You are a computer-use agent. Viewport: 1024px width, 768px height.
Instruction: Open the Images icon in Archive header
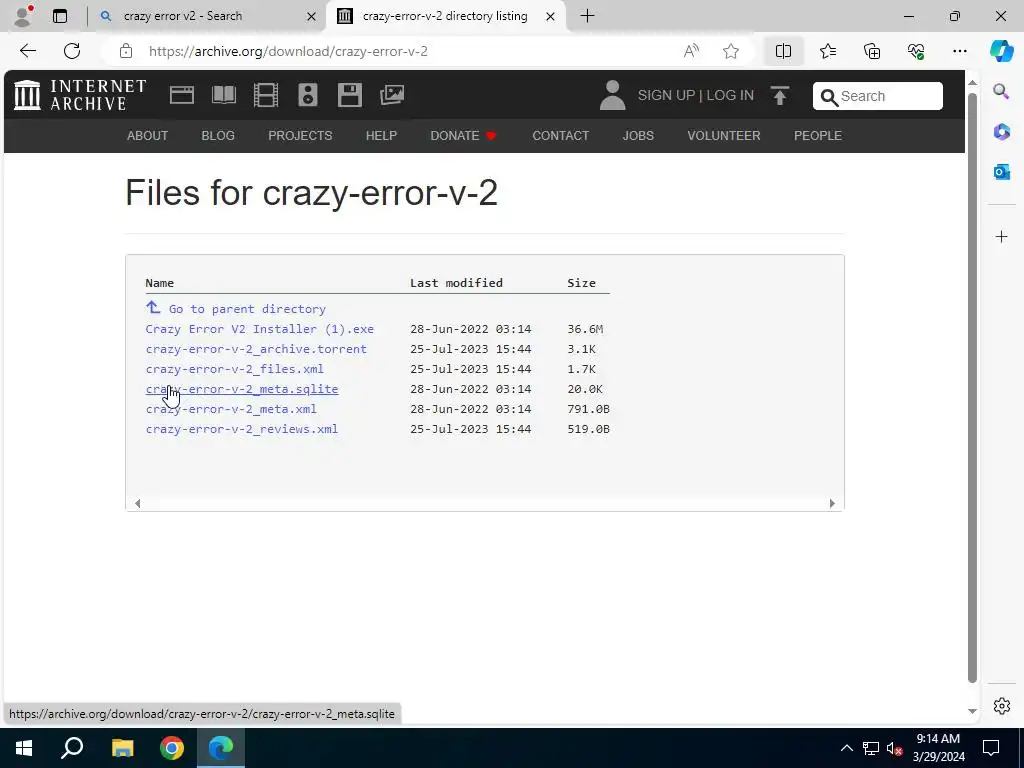[392, 95]
